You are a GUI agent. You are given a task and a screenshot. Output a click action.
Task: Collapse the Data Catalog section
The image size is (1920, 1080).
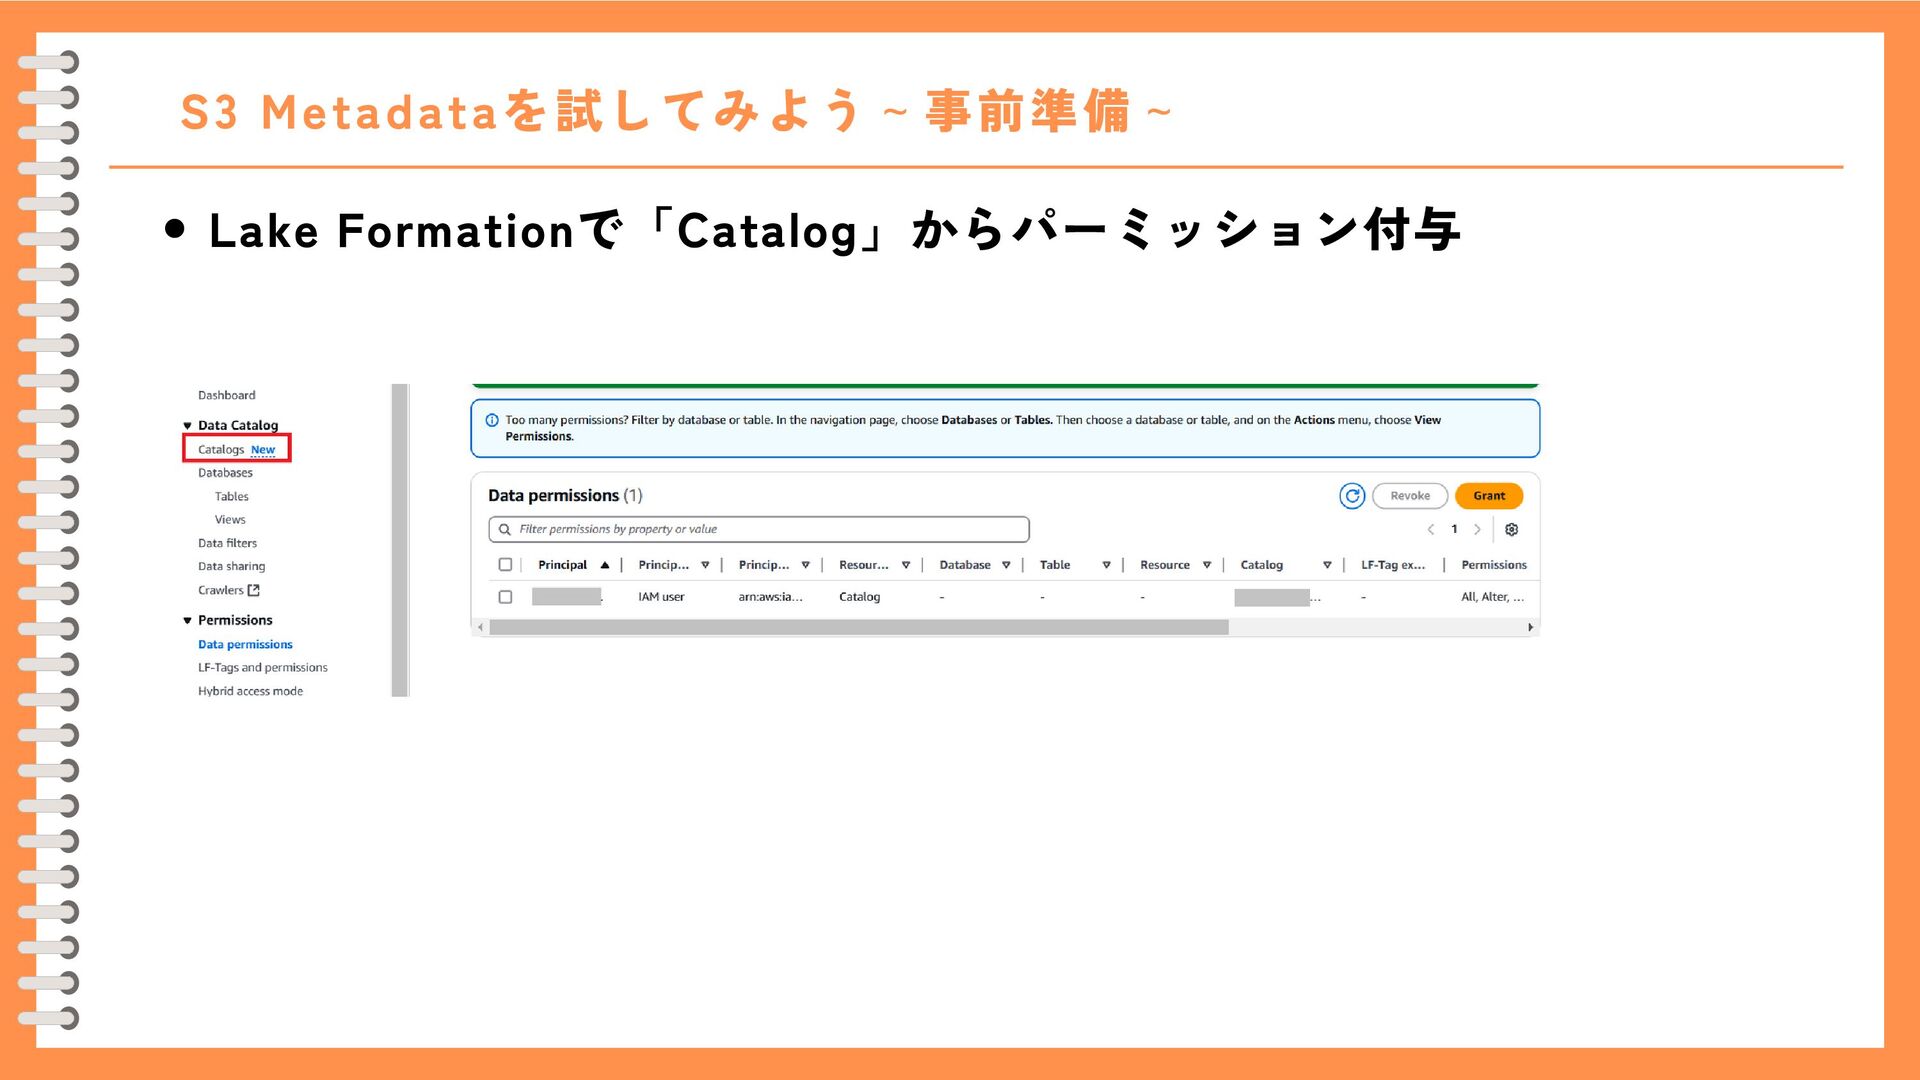[x=187, y=426]
